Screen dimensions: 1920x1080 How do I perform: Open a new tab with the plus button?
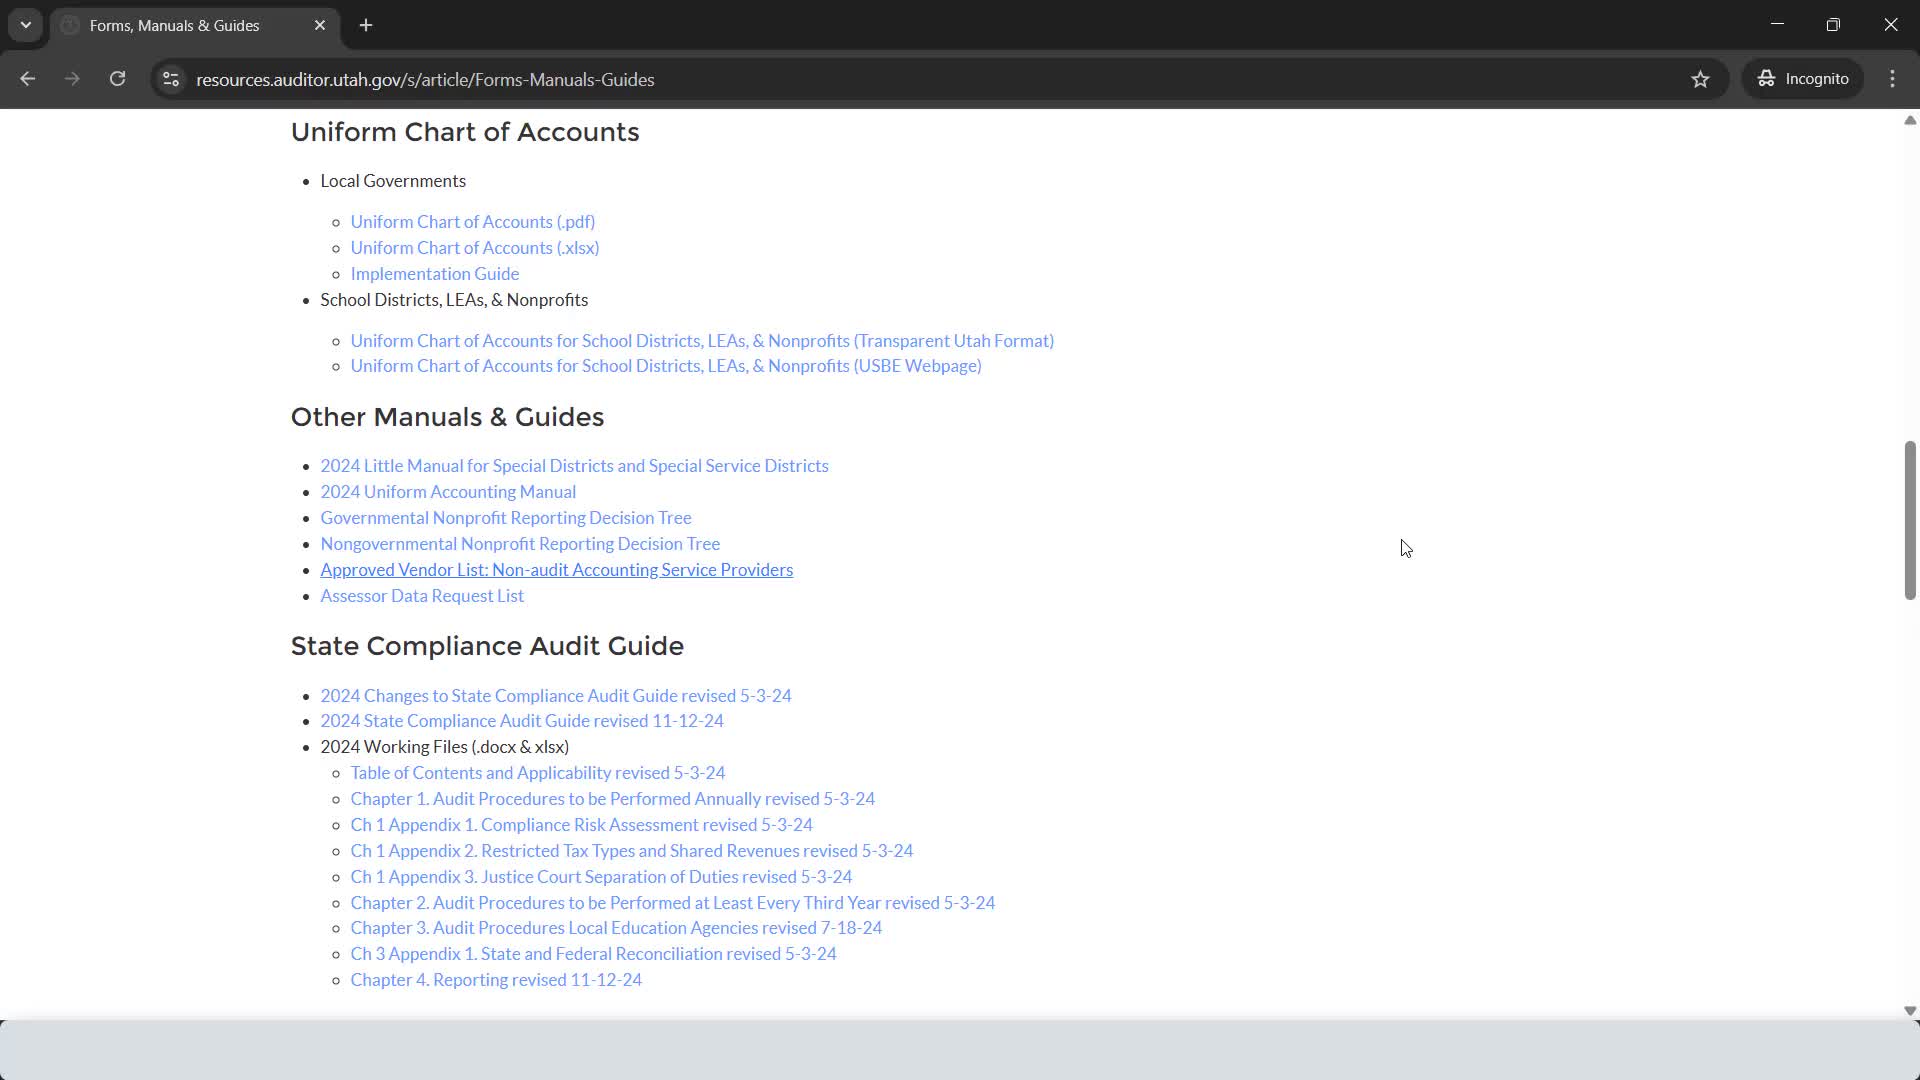coord(365,25)
